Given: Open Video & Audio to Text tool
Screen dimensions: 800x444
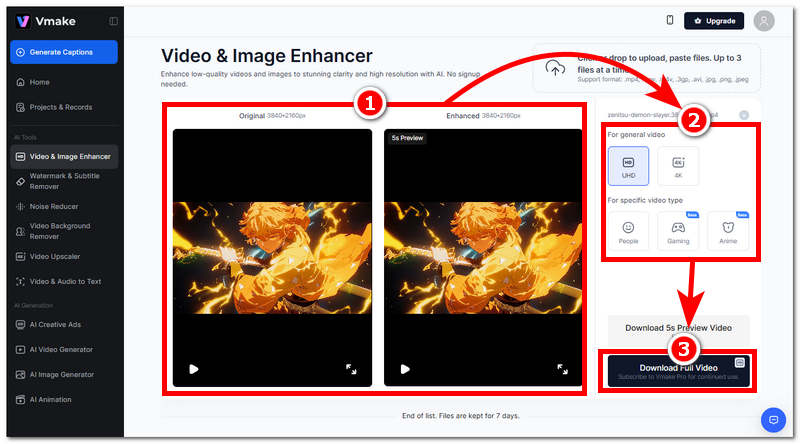Looking at the screenshot, I should click(64, 281).
